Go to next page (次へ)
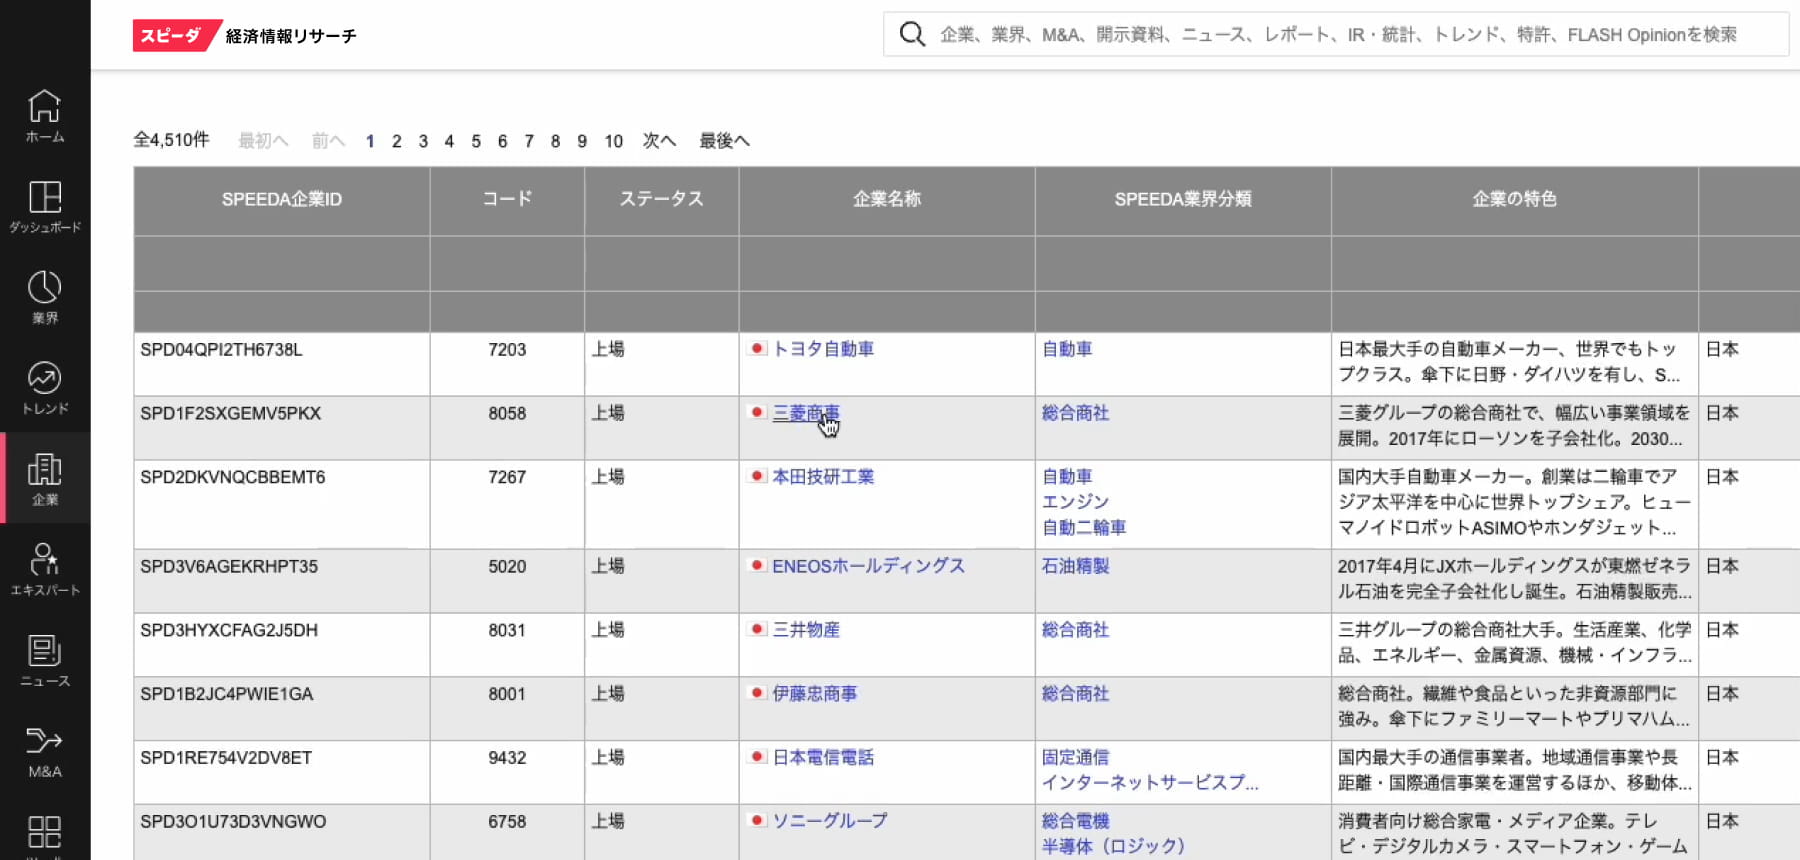The height and width of the screenshot is (860, 1800). [659, 141]
